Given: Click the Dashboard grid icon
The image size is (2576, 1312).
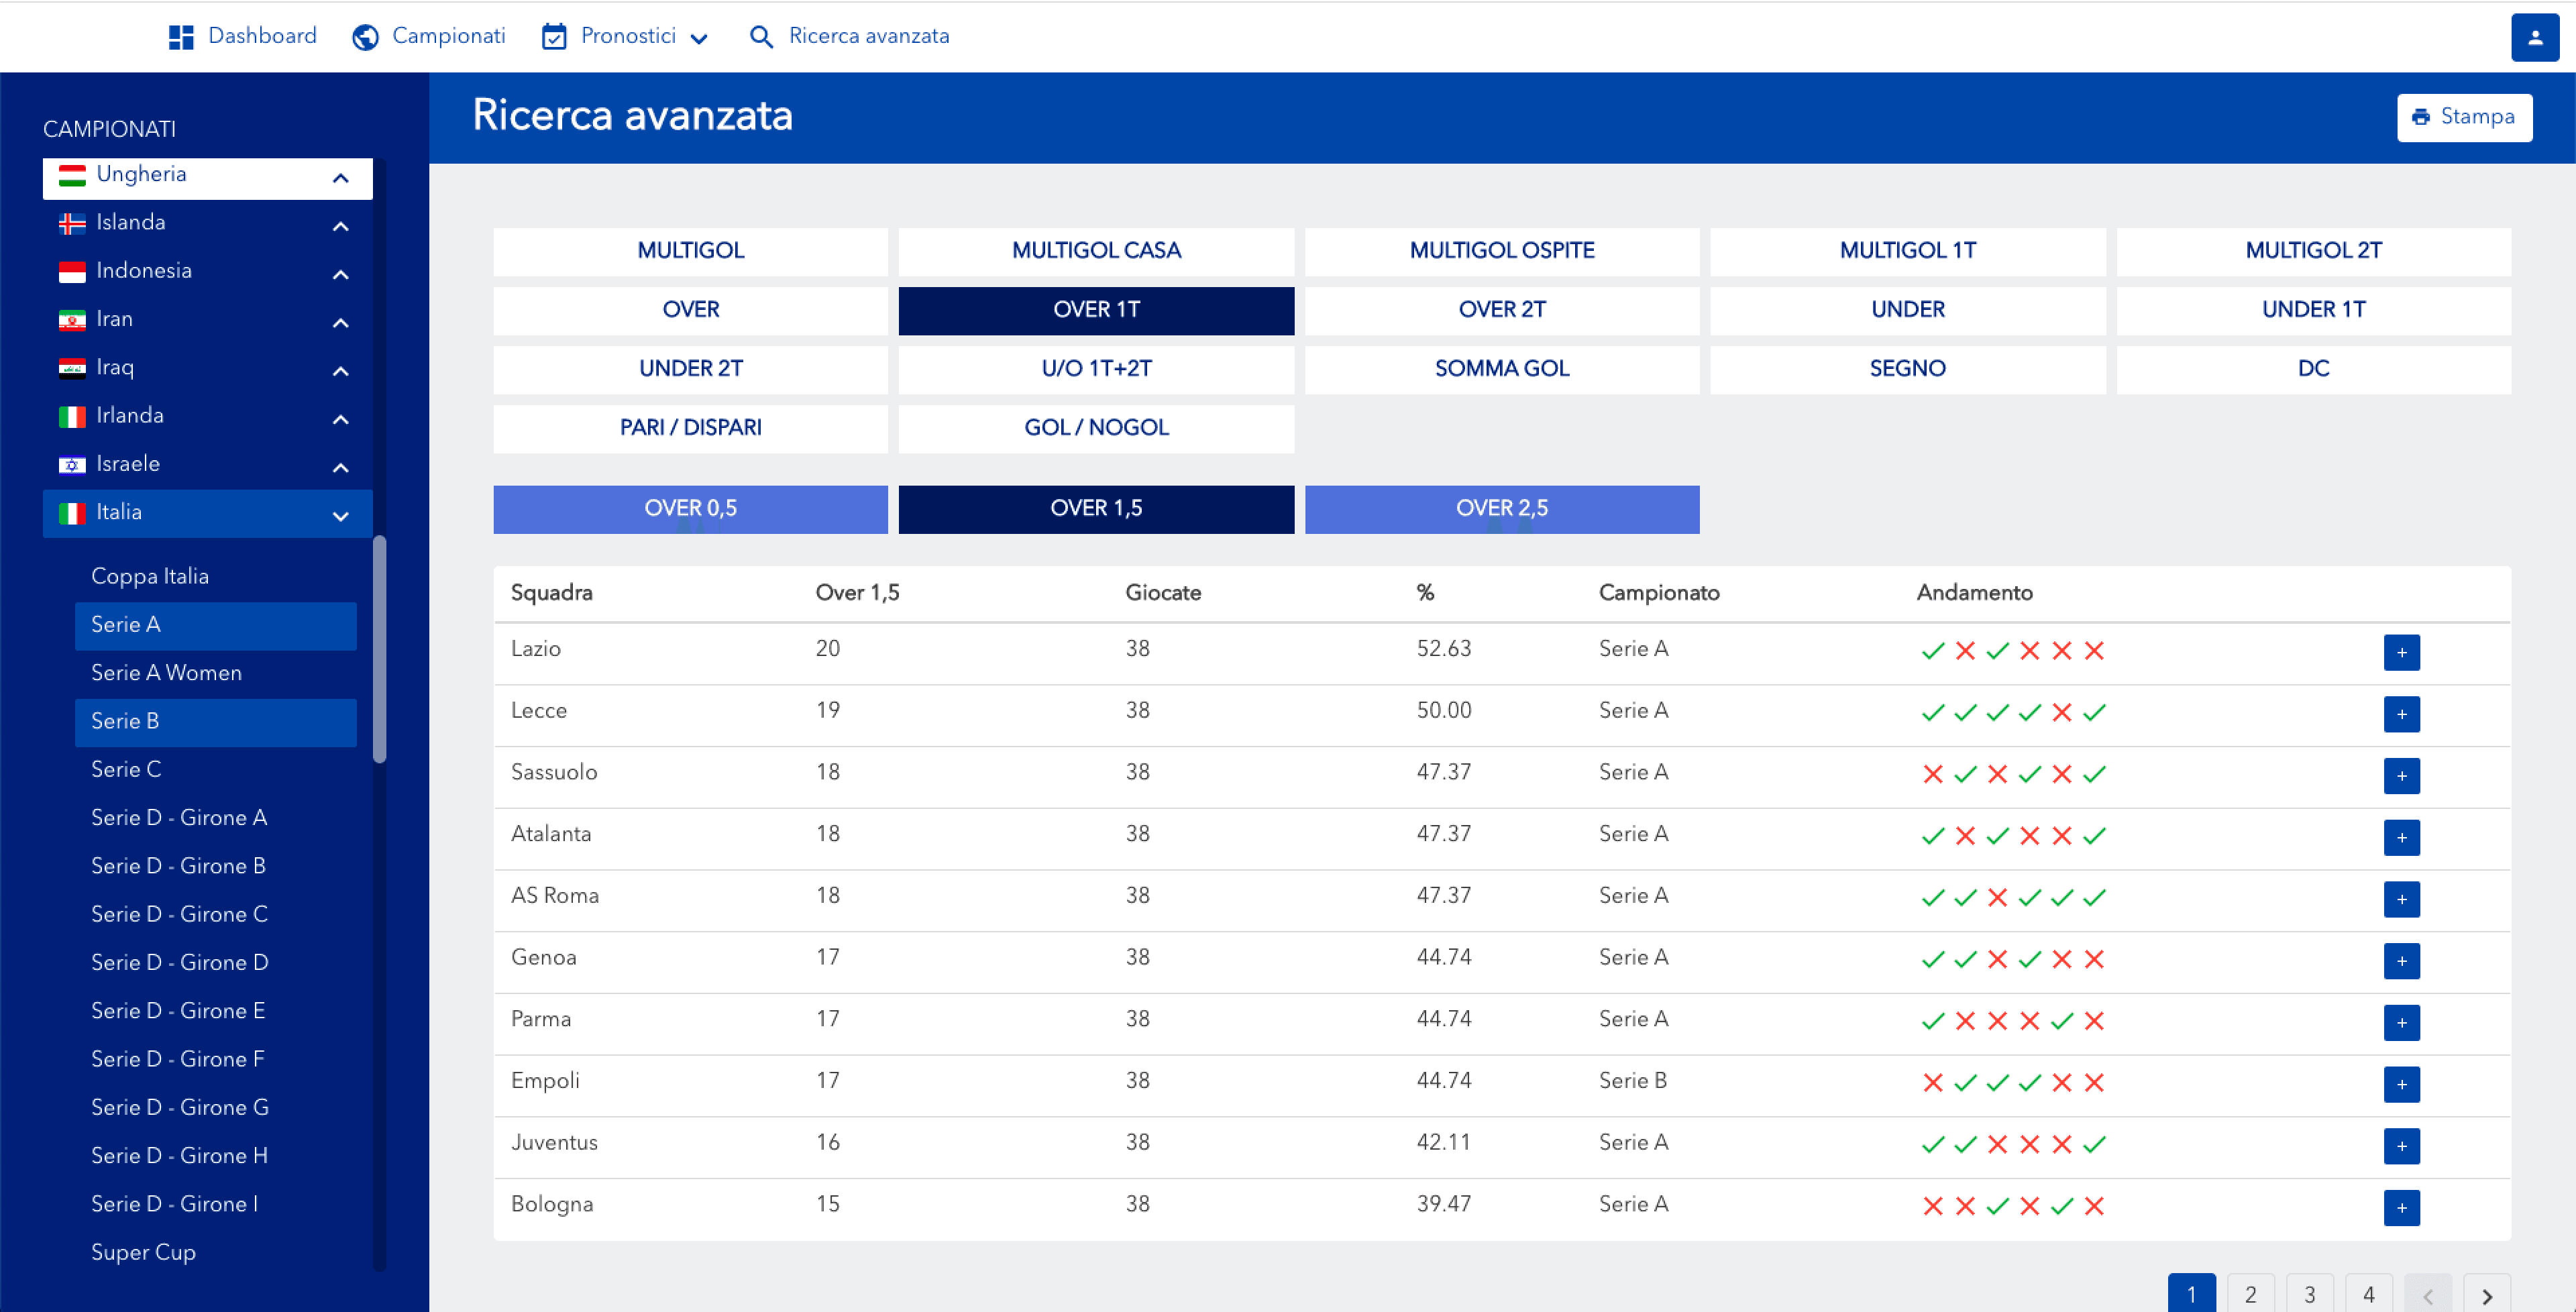Looking at the screenshot, I should [181, 37].
